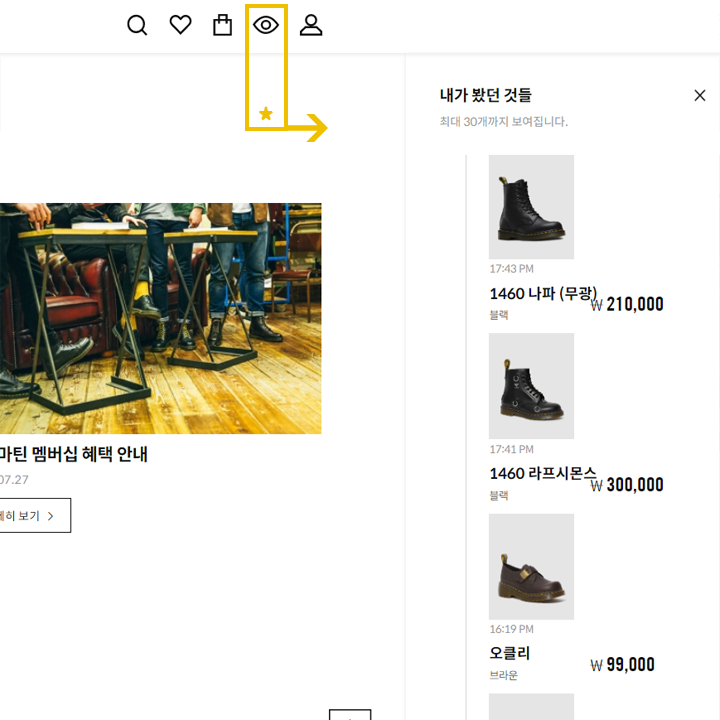Click the 자세히 보기 button

(35, 516)
